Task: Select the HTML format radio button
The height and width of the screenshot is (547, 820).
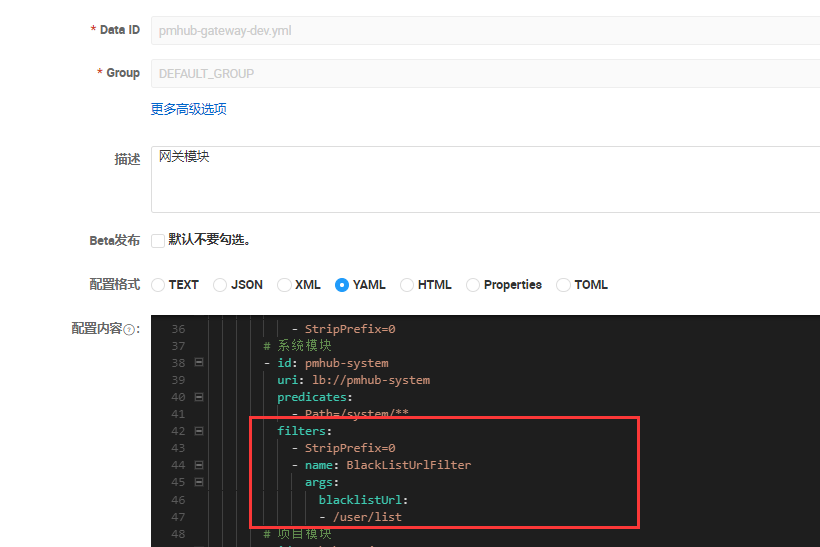Action: [x=407, y=285]
